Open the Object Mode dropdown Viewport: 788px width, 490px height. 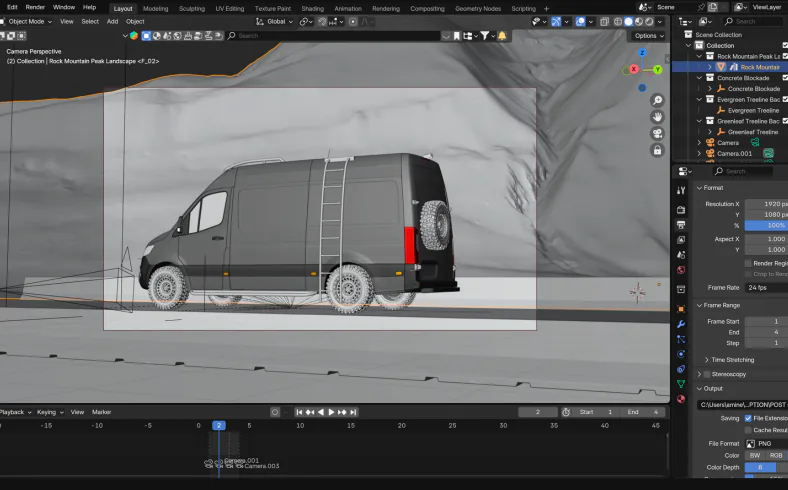tap(27, 22)
